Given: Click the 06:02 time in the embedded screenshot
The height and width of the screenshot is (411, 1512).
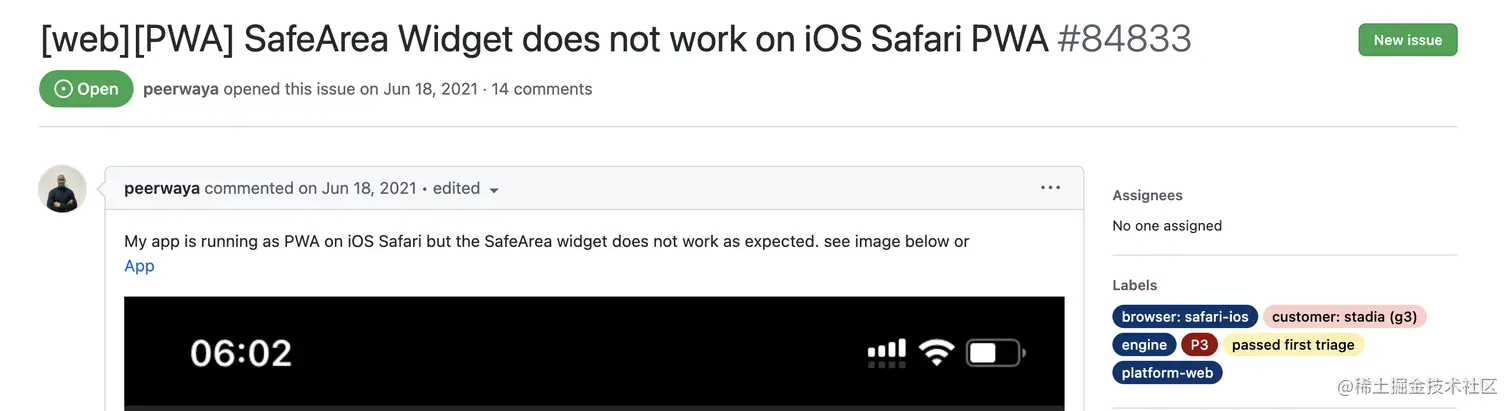Looking at the screenshot, I should (x=241, y=353).
